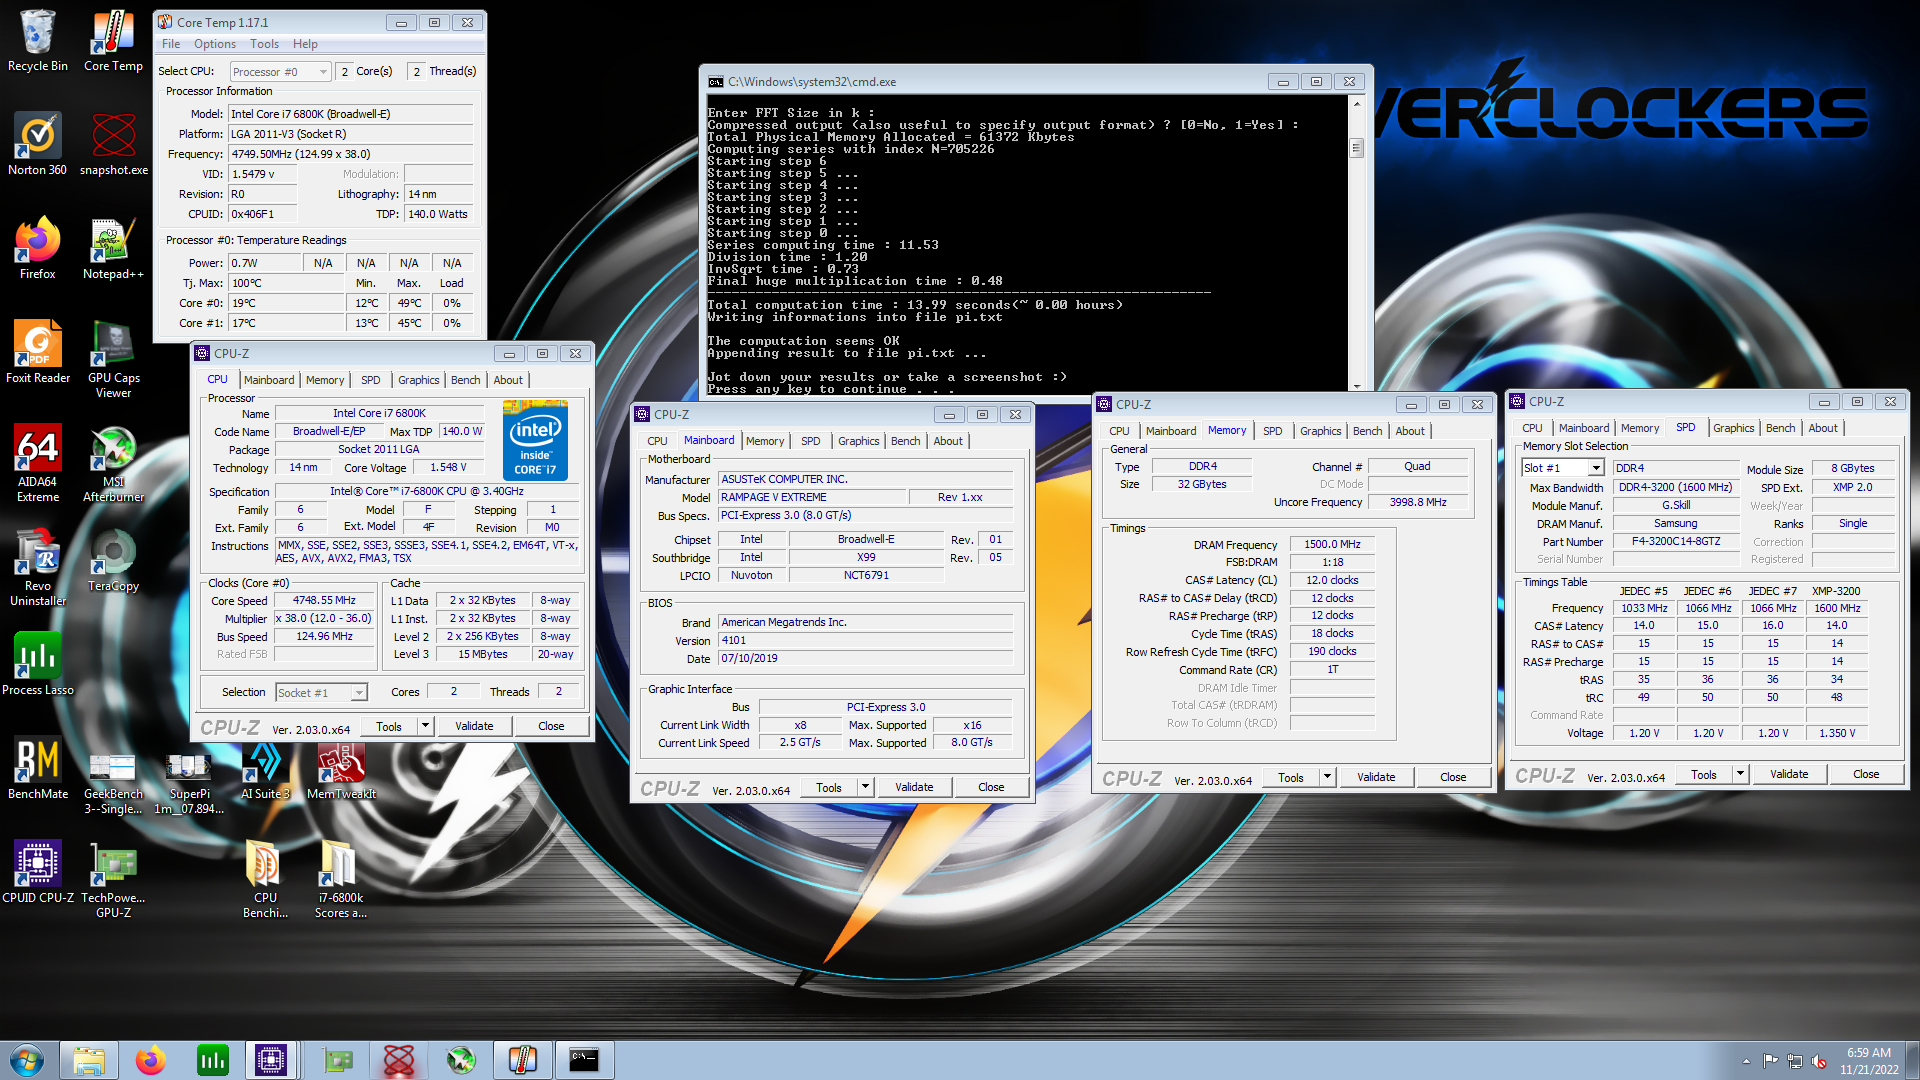Open MemTweakIt desktop icon
The image size is (1920, 1080).
coord(341,768)
